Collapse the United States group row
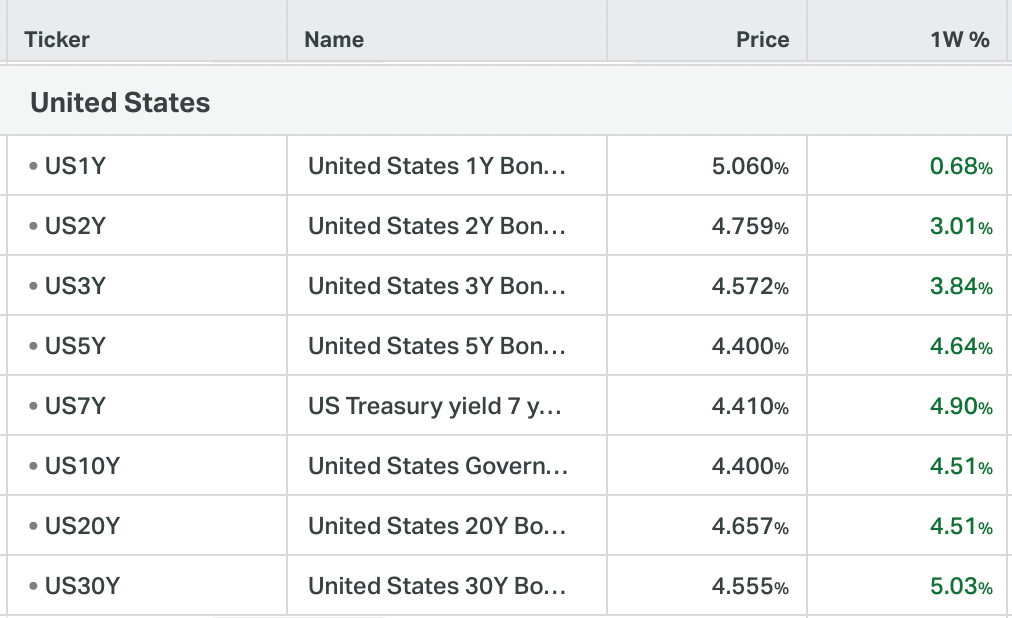Viewport: 1012px width, 618px height. click(120, 102)
